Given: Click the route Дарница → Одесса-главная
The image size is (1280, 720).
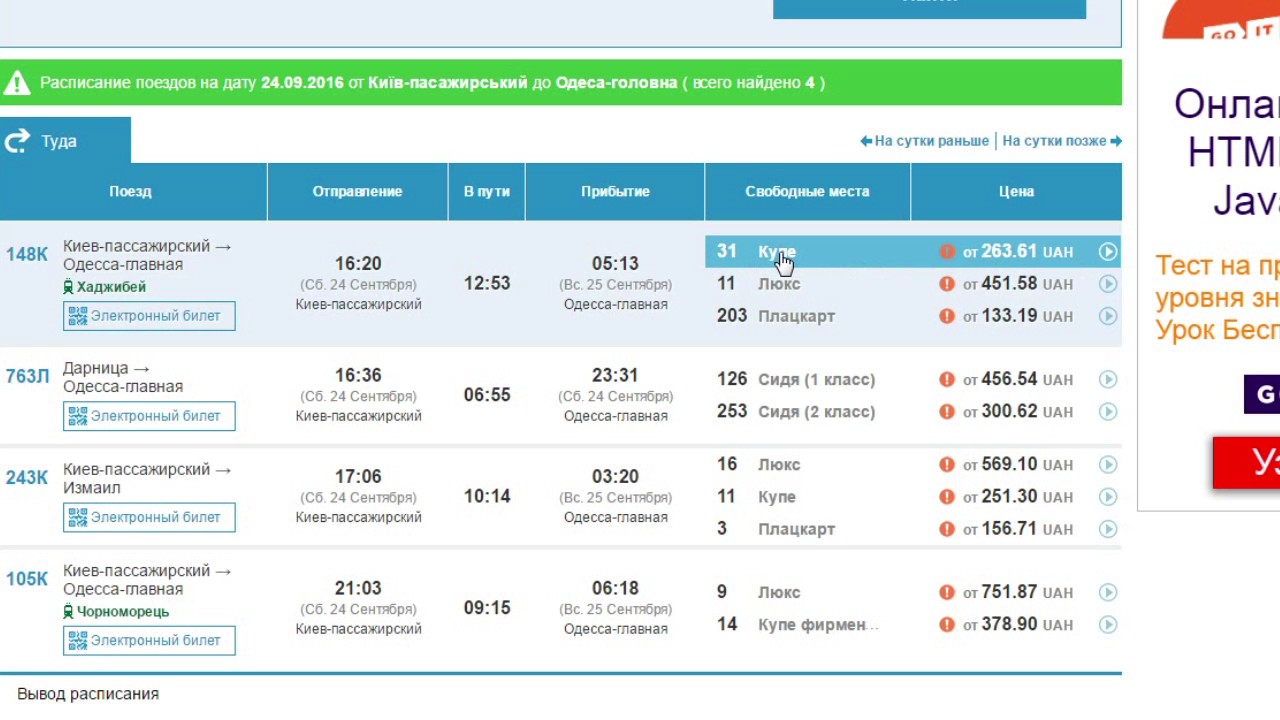Looking at the screenshot, I should click(x=123, y=377).
